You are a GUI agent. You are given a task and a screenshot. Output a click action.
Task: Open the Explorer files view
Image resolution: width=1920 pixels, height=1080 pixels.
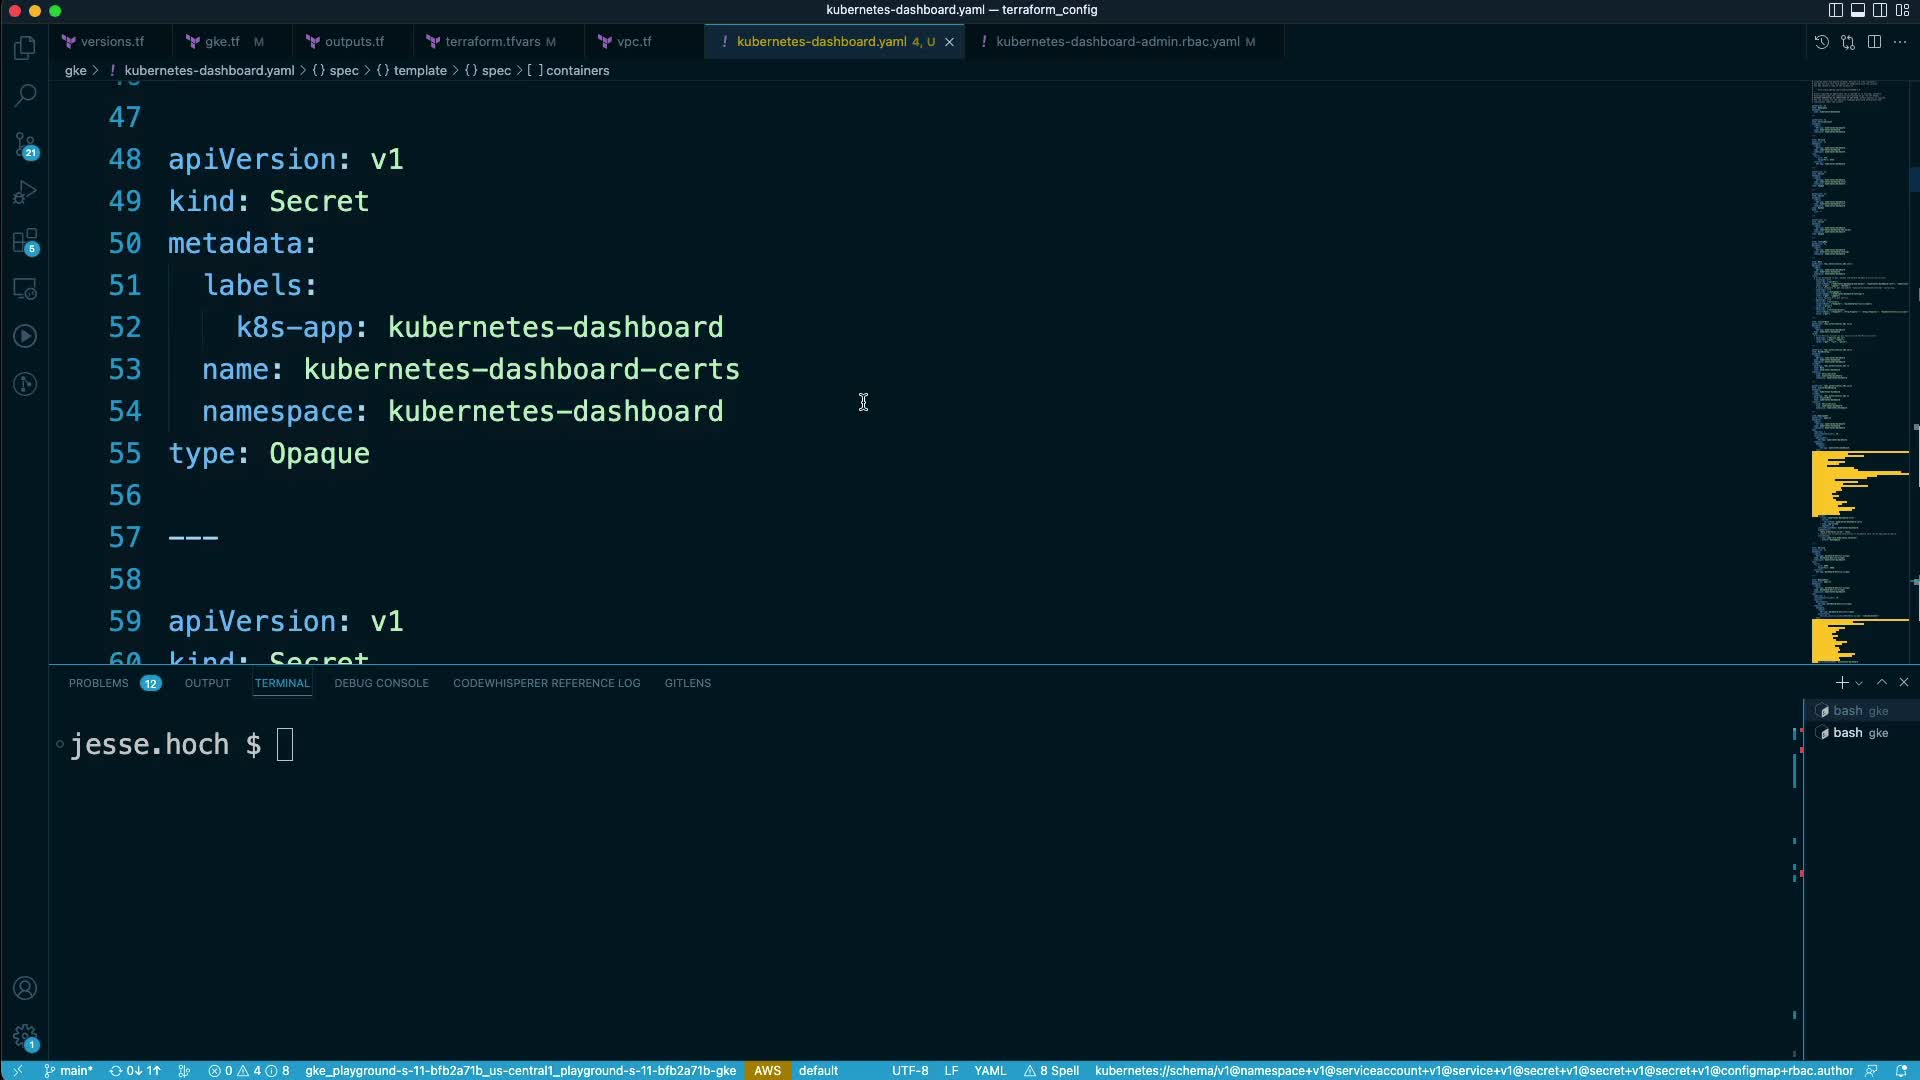[x=26, y=48]
